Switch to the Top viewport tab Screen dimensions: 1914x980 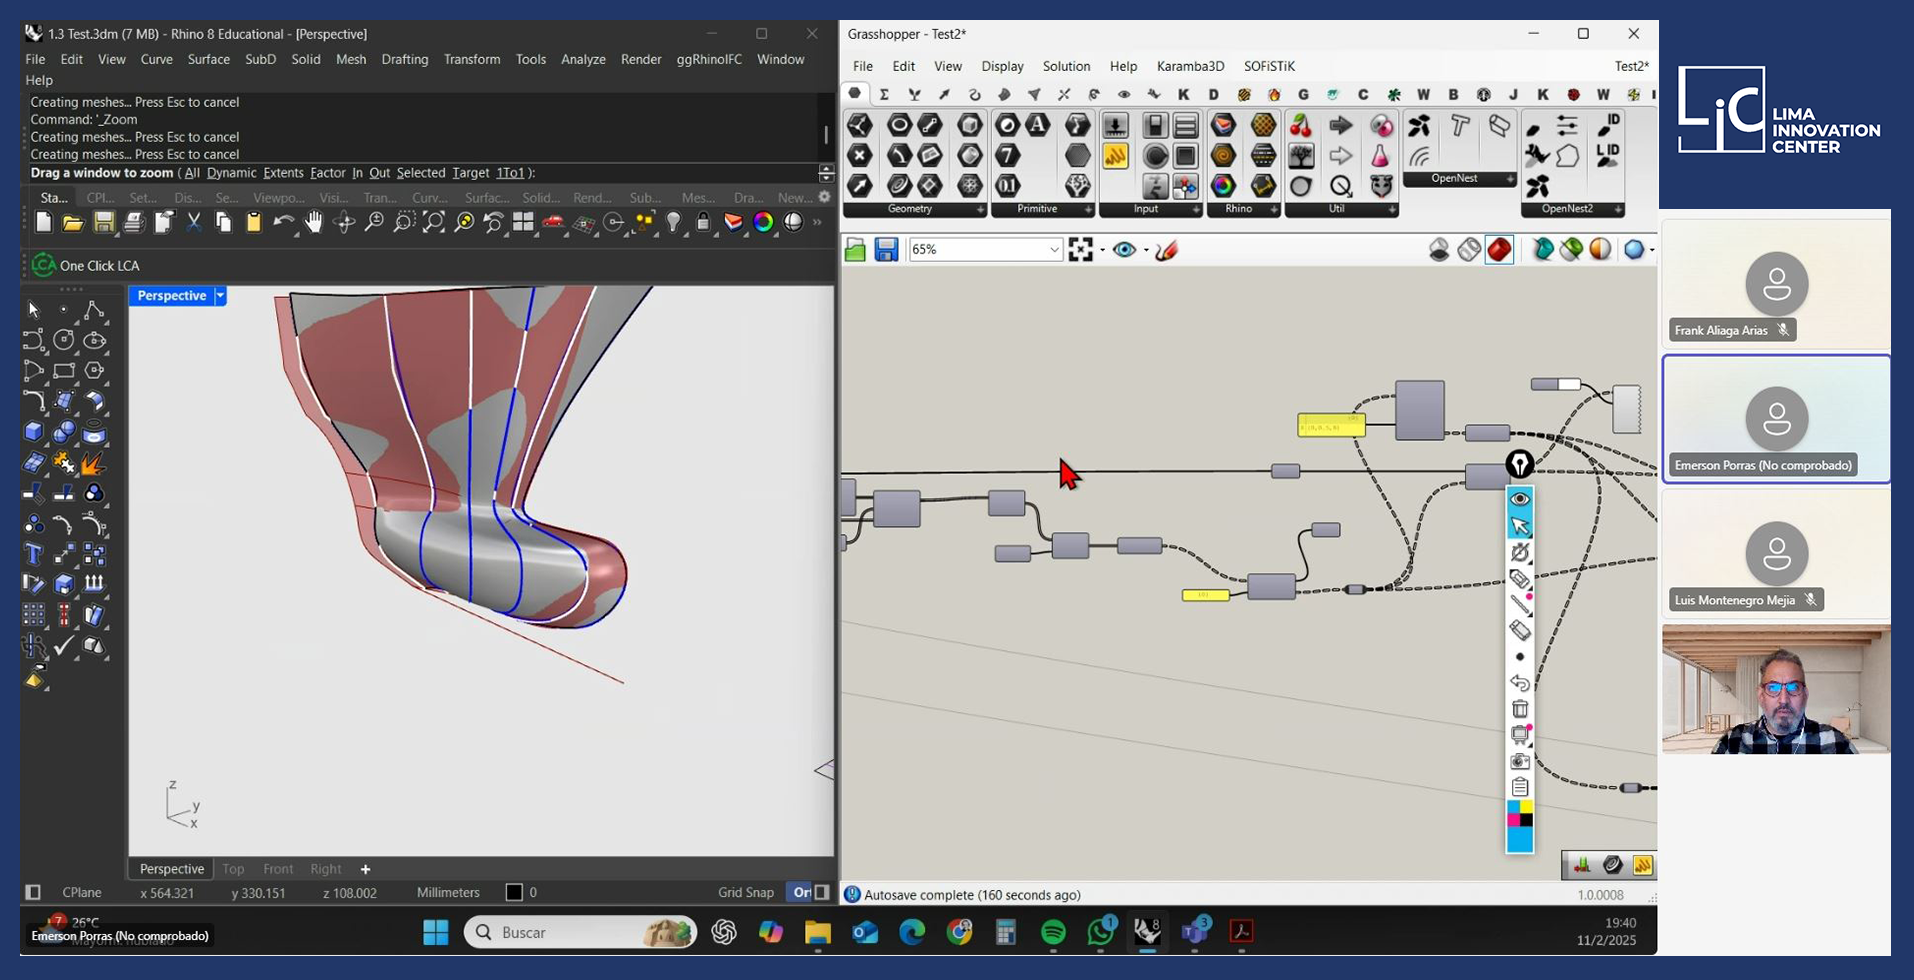[233, 869]
